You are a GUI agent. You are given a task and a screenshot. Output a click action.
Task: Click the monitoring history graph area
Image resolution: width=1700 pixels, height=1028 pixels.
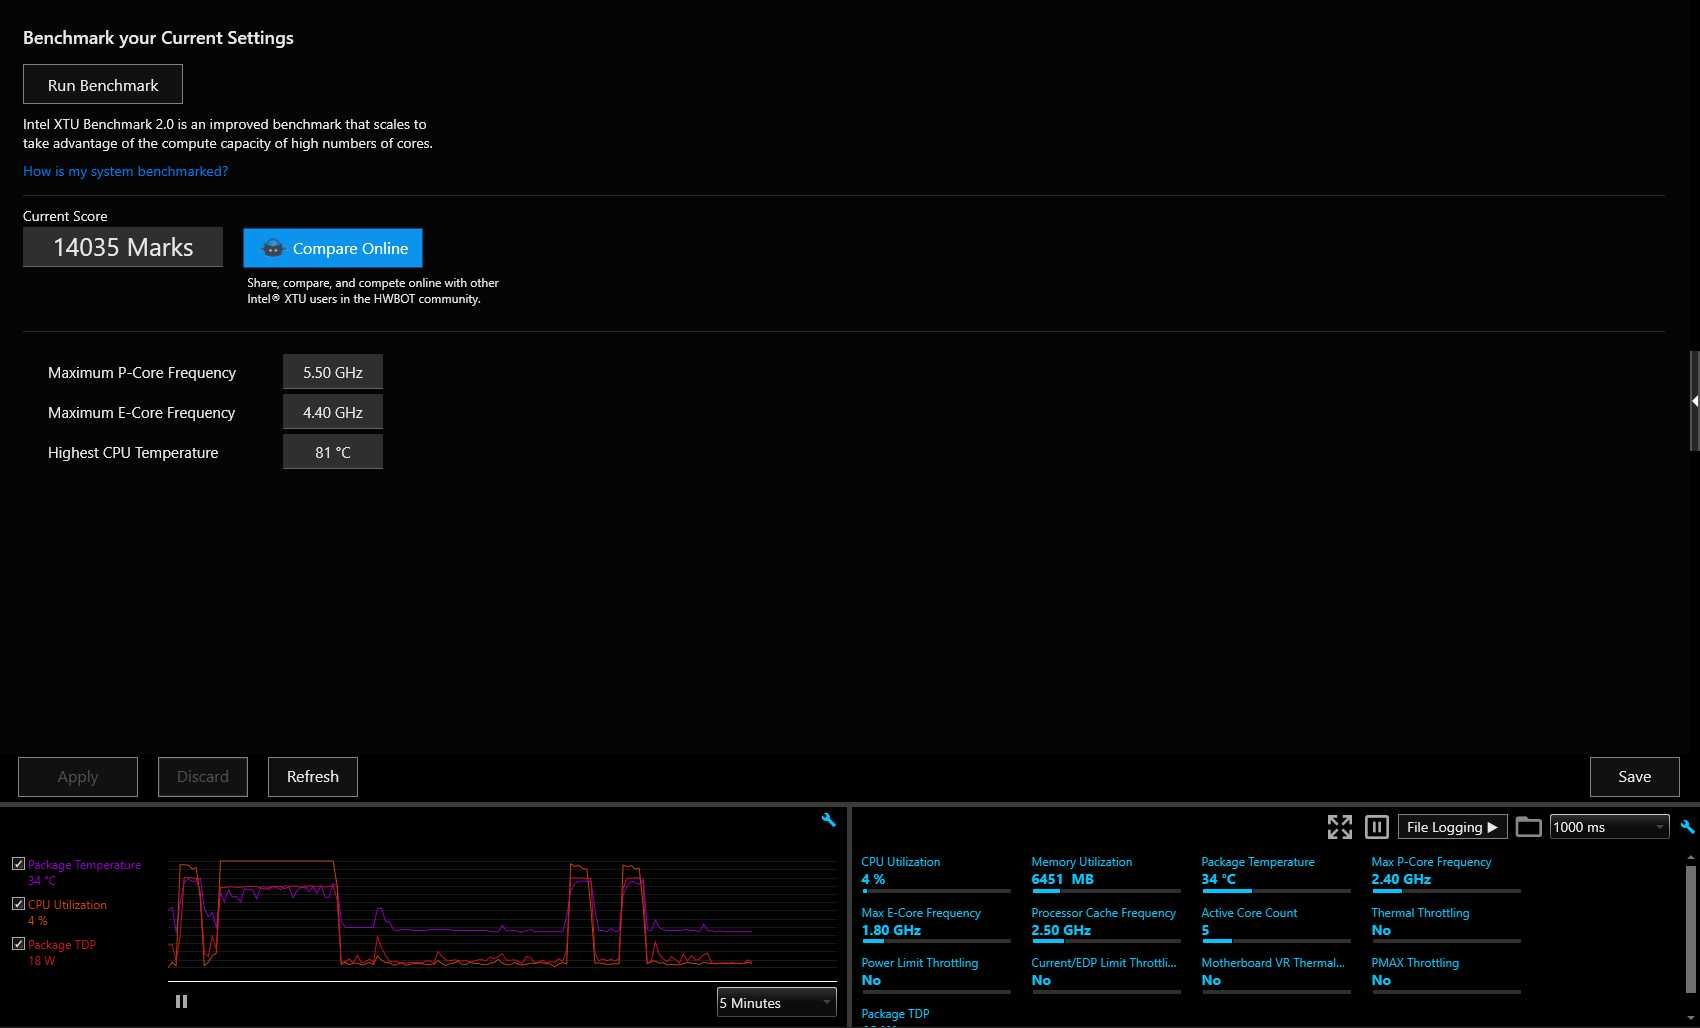point(503,914)
